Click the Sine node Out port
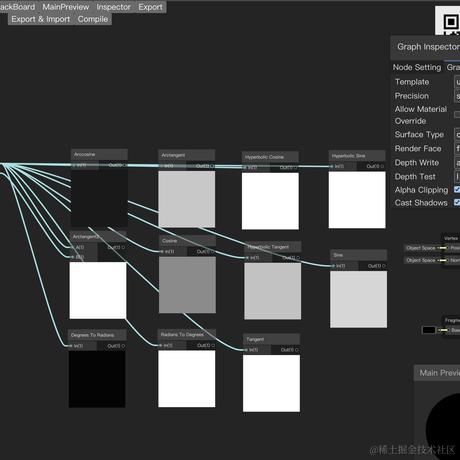 (x=384, y=266)
